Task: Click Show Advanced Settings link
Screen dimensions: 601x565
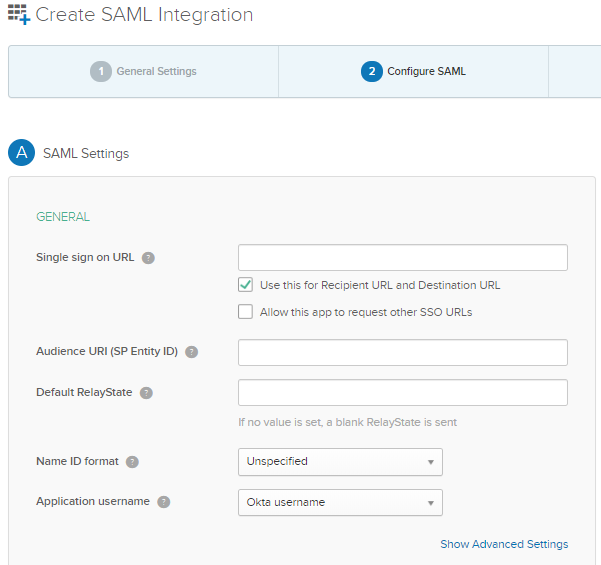Action: [x=504, y=544]
